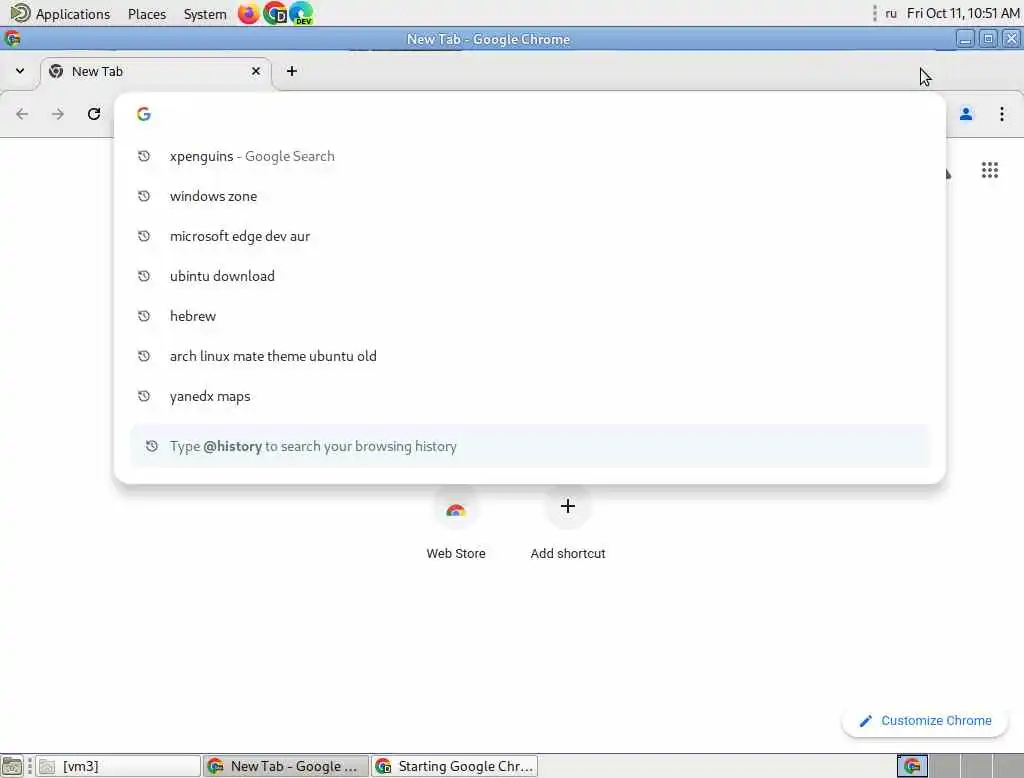The width and height of the screenshot is (1024, 778).
Task: Switch to the [vm3] taskbar window
Action: click(118, 766)
